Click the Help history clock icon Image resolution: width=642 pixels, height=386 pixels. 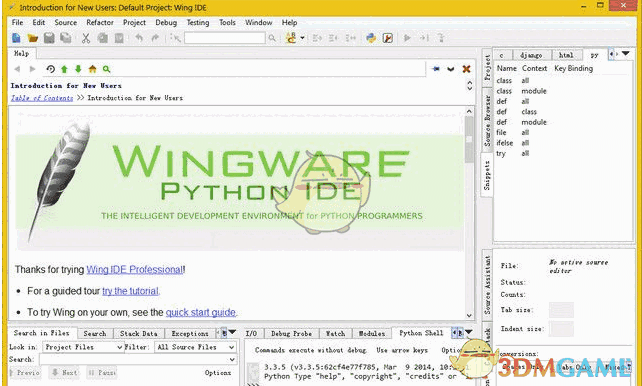[50, 69]
